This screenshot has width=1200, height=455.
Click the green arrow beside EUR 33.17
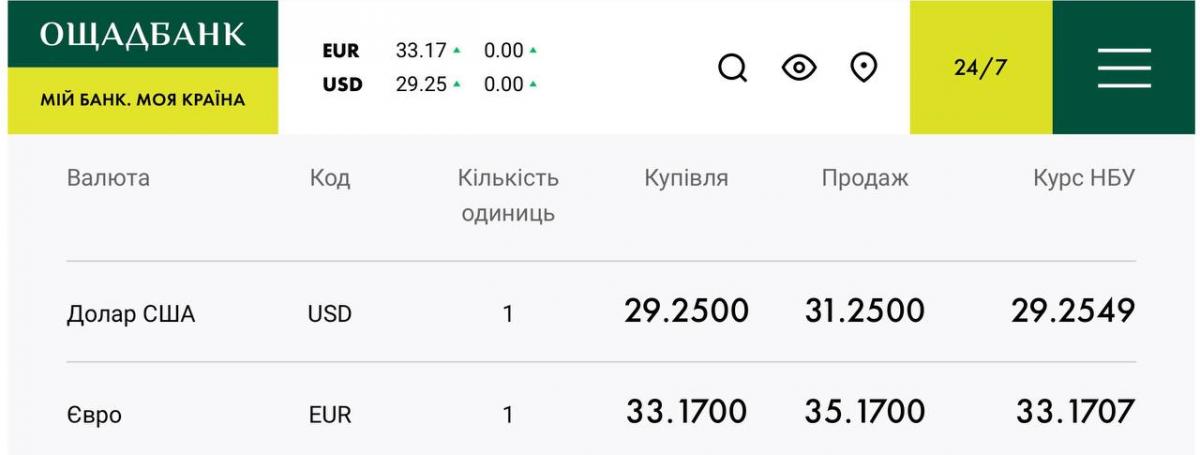(x=457, y=50)
